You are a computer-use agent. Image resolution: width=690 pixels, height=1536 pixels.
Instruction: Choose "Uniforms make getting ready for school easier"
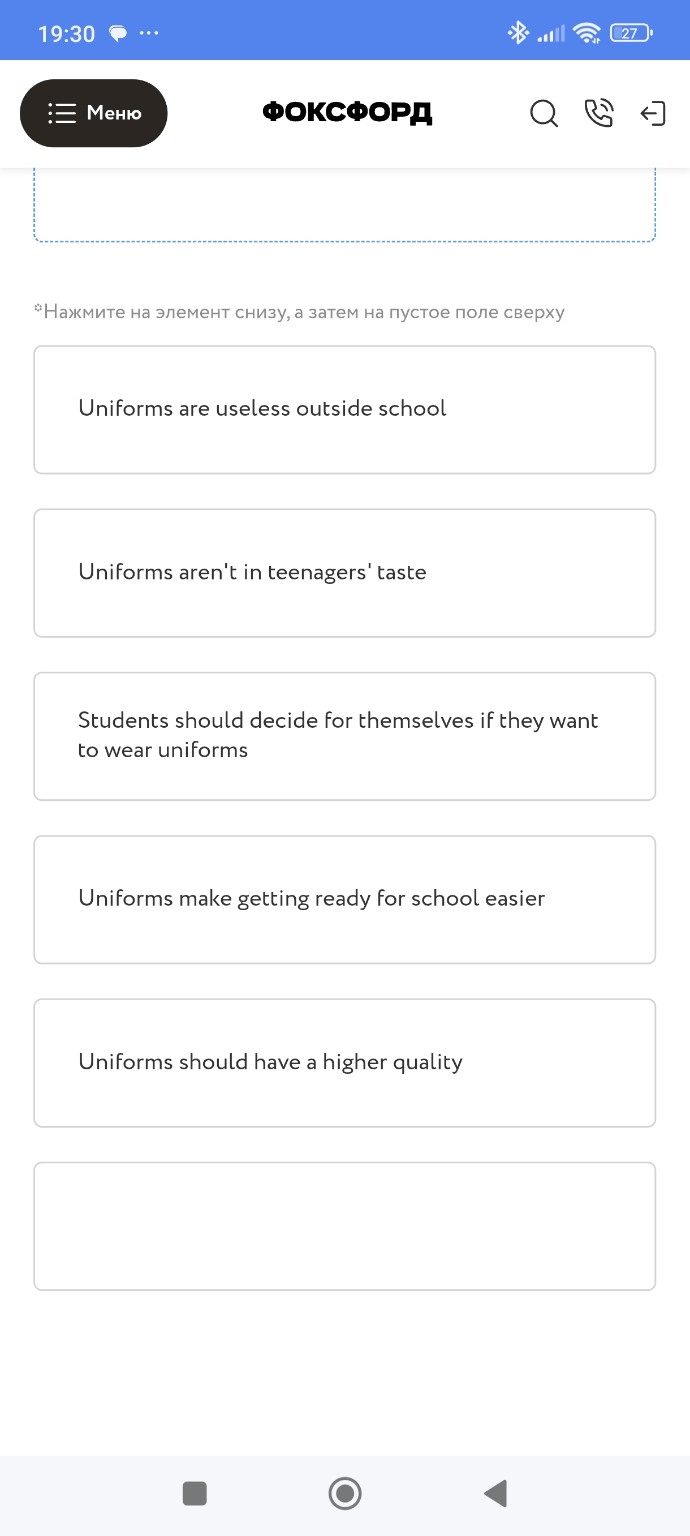click(344, 899)
